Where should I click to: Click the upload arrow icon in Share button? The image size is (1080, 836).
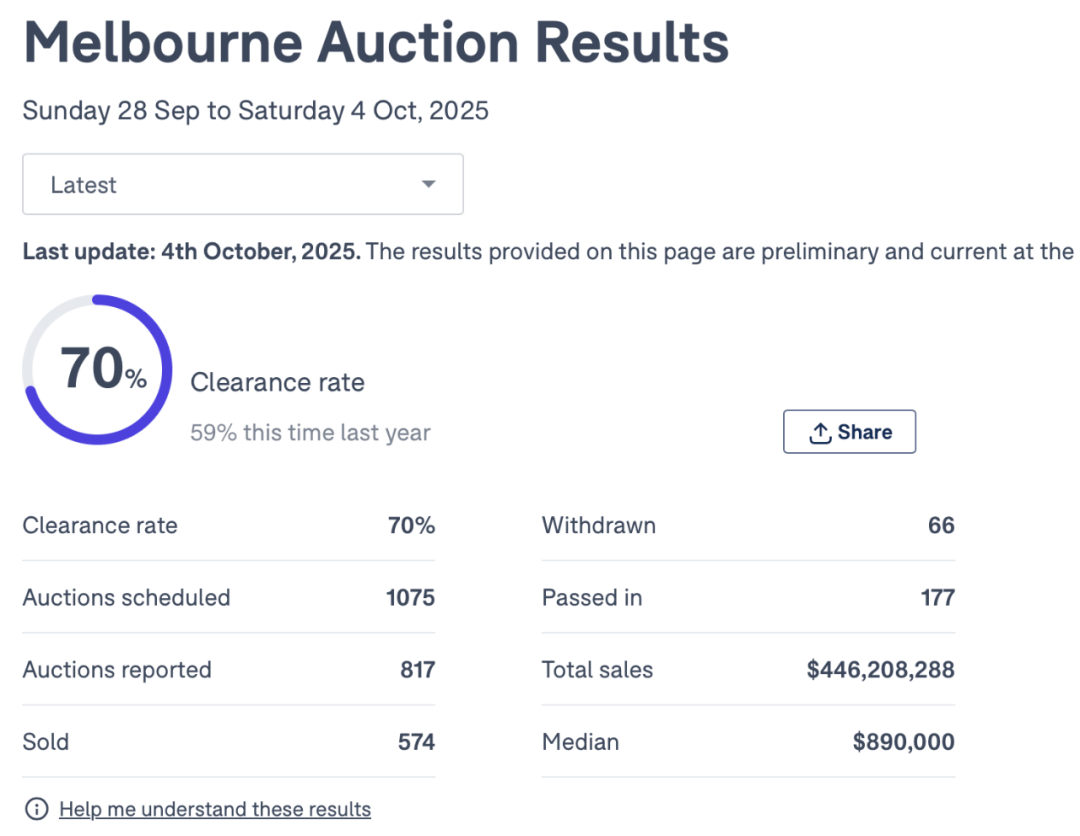click(820, 432)
